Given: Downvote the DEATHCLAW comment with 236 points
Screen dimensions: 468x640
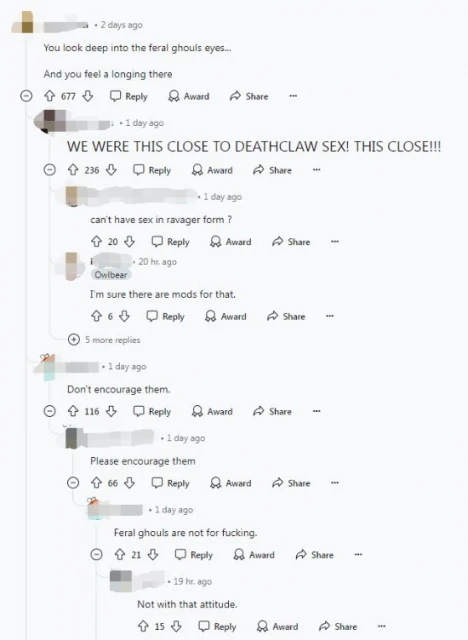Looking at the screenshot, I should [x=111, y=170].
